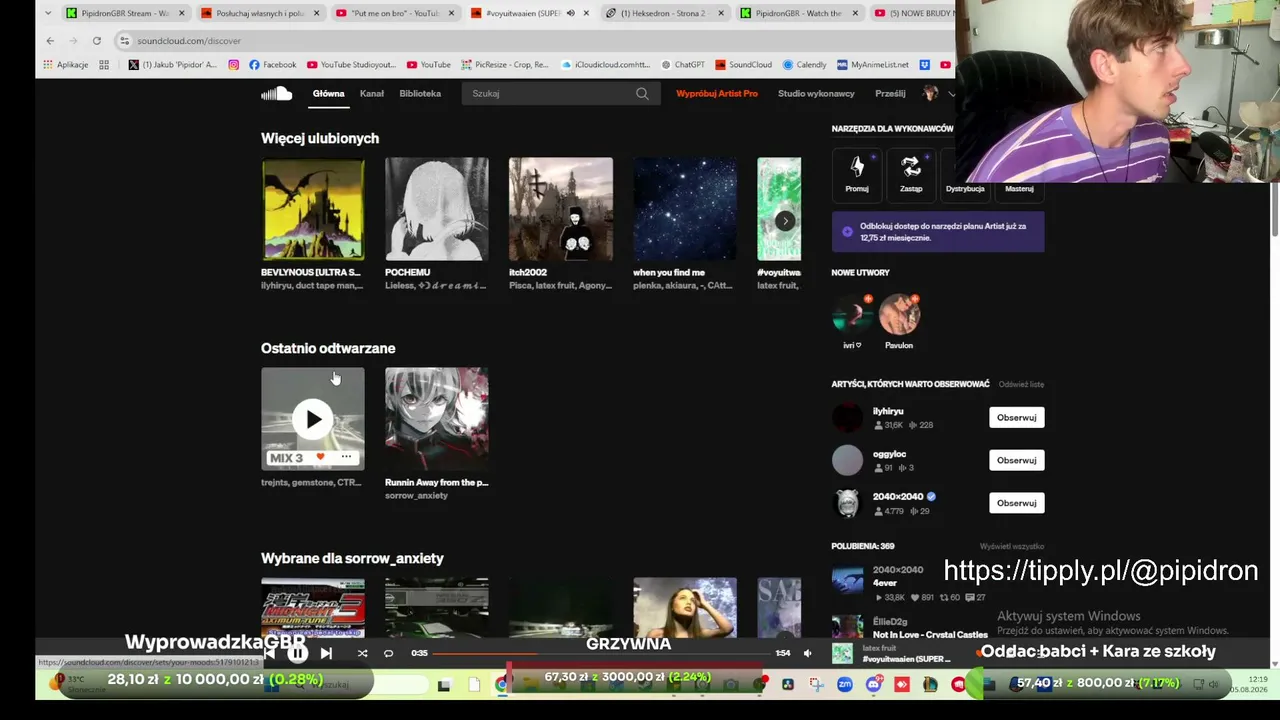The height and width of the screenshot is (720, 1280).
Task: Toggle shuffle in the player bar
Action: 362,654
